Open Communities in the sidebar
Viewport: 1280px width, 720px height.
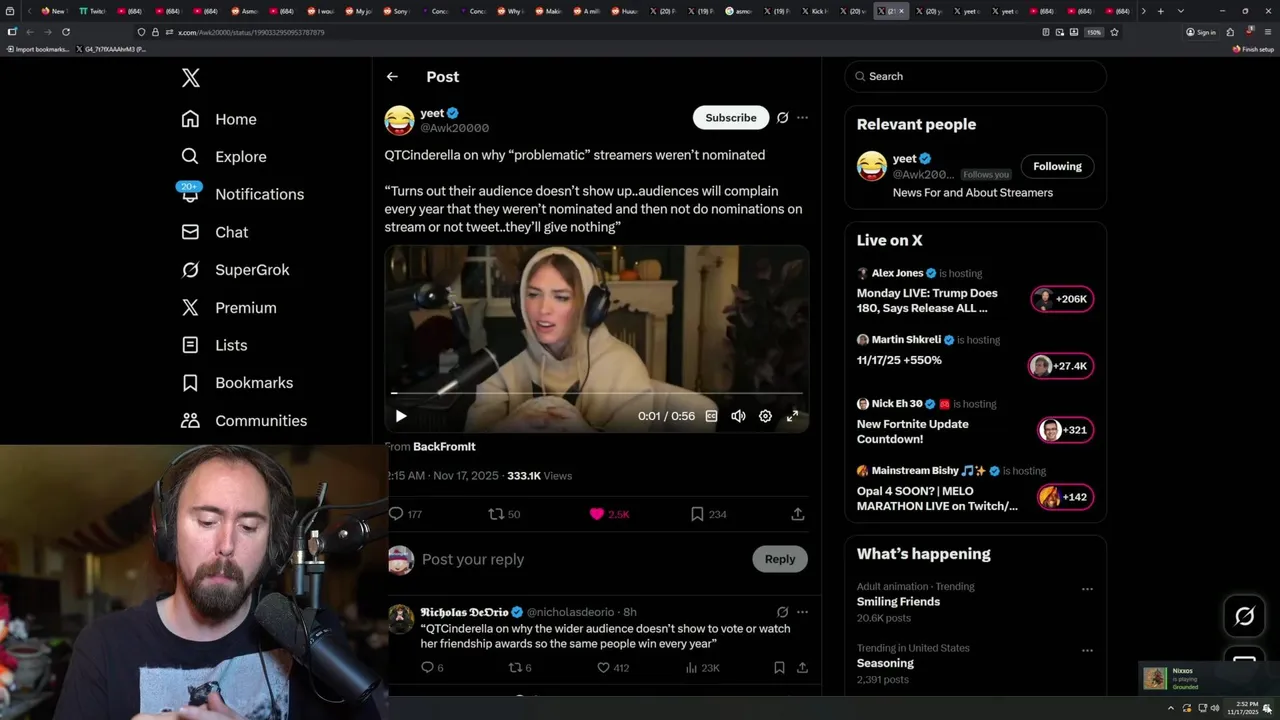click(x=244, y=421)
